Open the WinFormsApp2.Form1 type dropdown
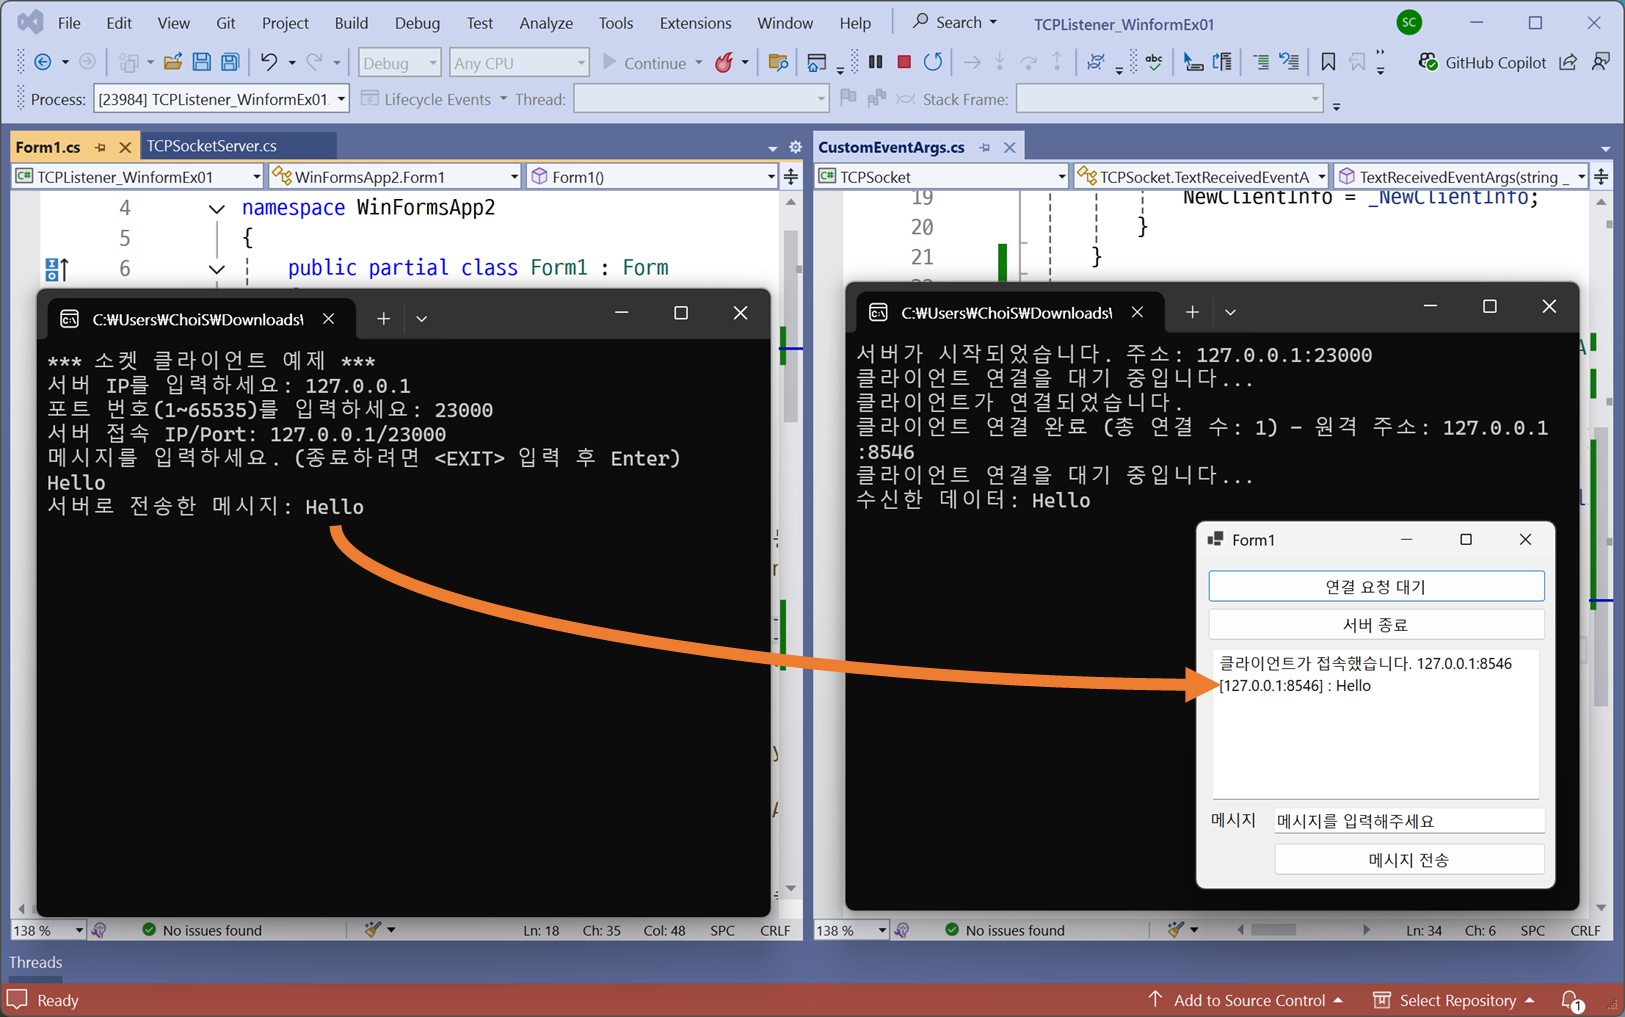The height and width of the screenshot is (1017, 1625). click(395, 177)
